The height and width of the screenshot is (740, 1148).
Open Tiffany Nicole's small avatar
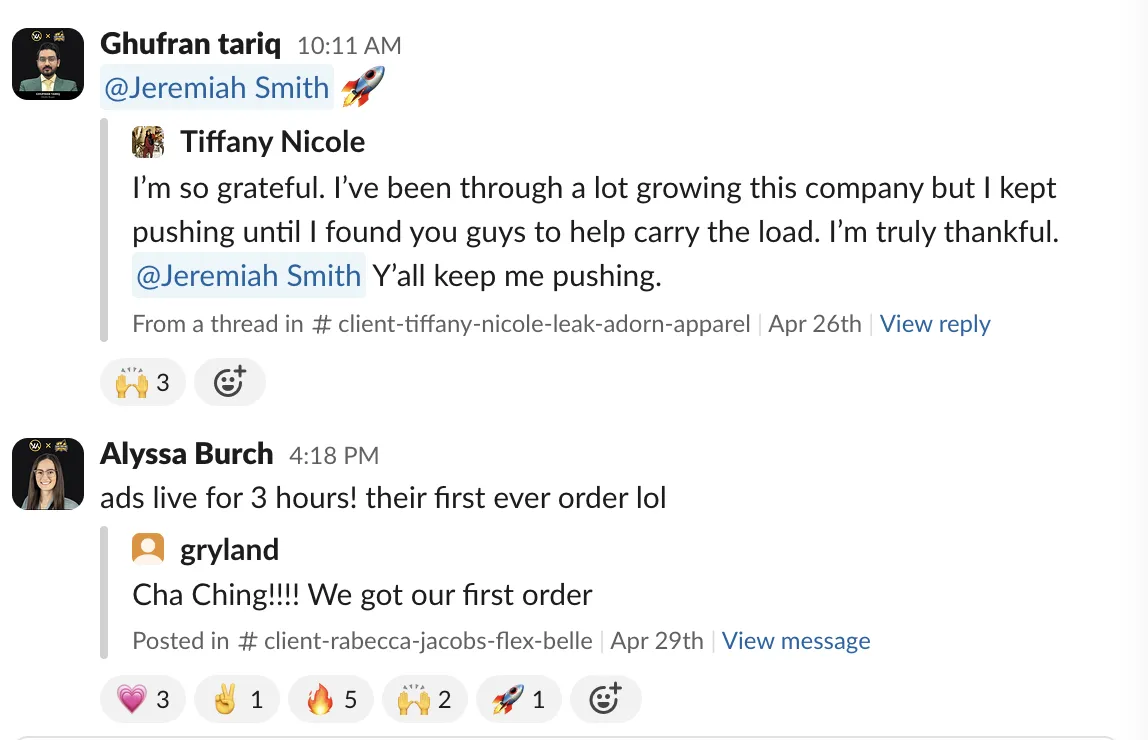(x=148, y=142)
